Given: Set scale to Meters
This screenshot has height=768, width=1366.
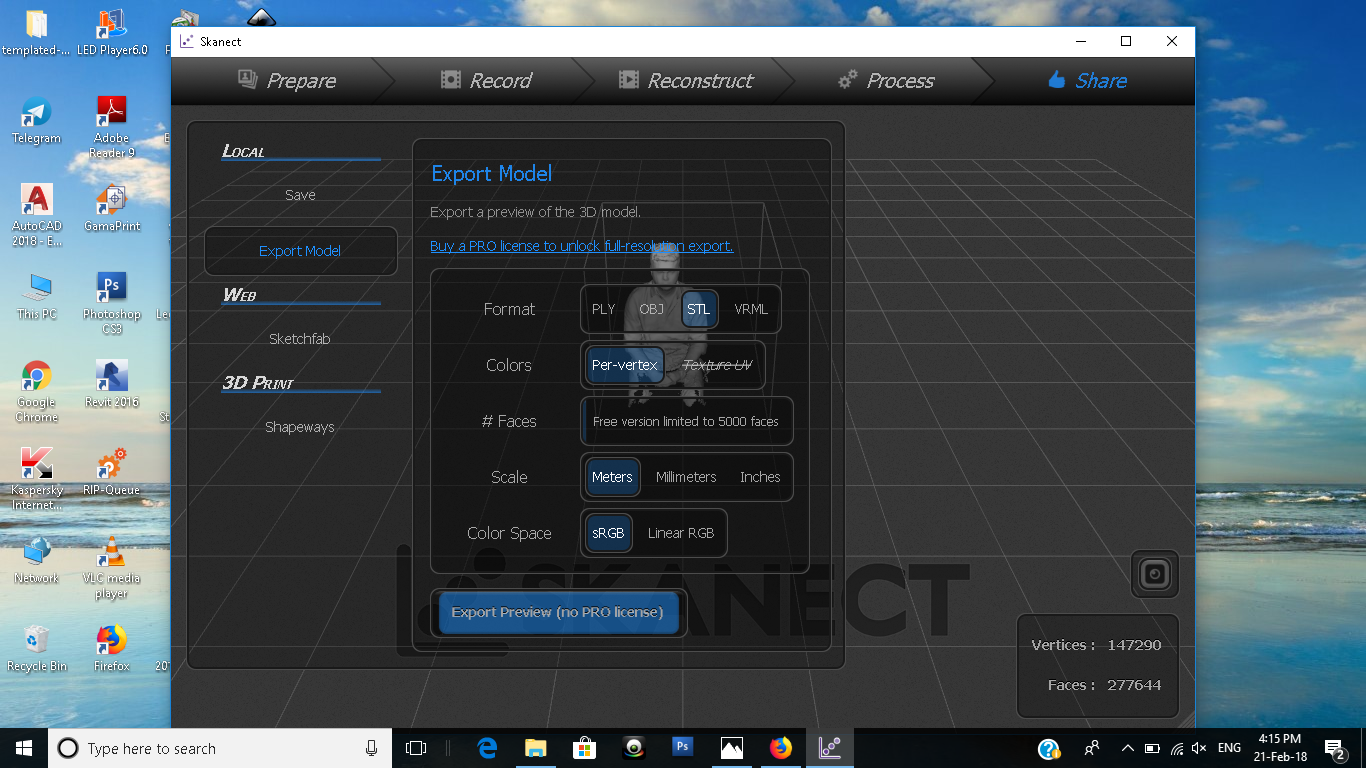Looking at the screenshot, I should [612, 477].
